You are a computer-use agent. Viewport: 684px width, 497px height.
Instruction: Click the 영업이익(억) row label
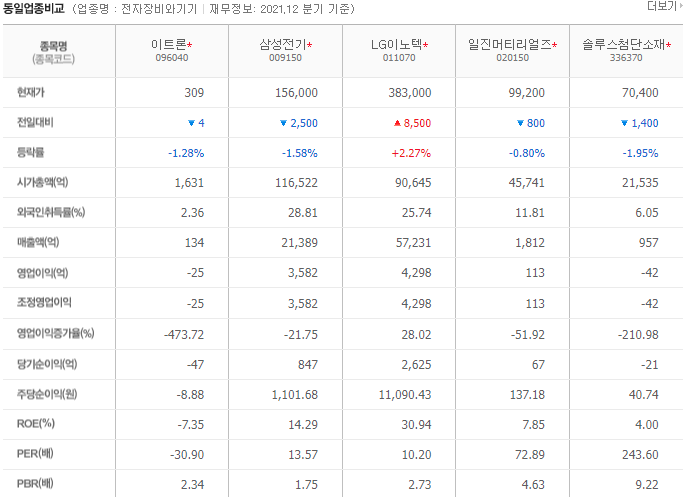coord(42,273)
